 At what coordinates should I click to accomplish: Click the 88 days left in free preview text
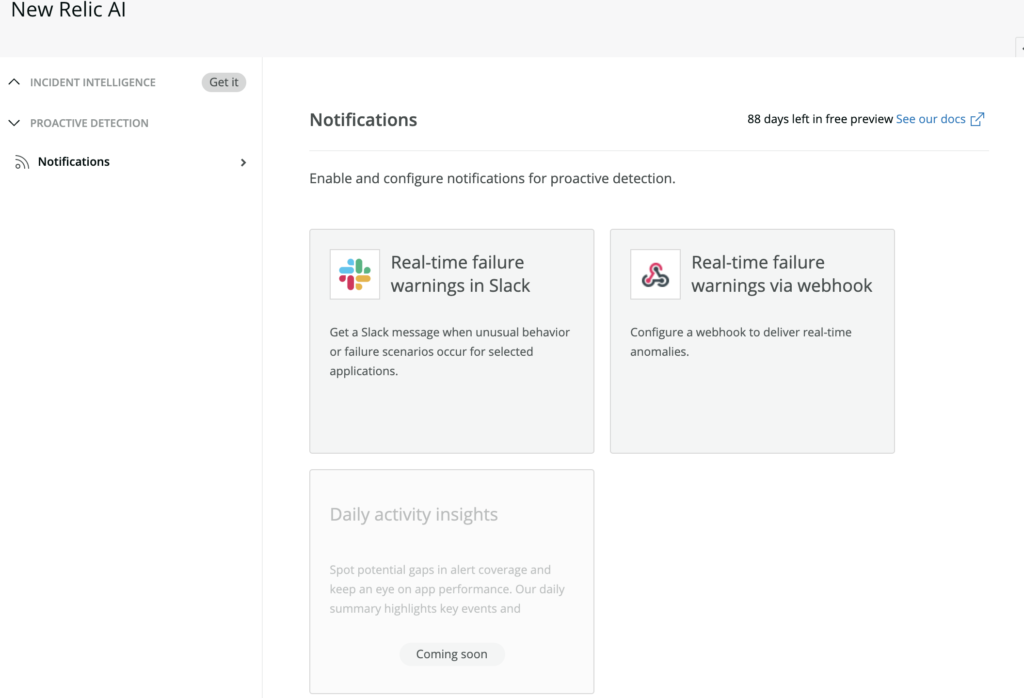[820, 119]
